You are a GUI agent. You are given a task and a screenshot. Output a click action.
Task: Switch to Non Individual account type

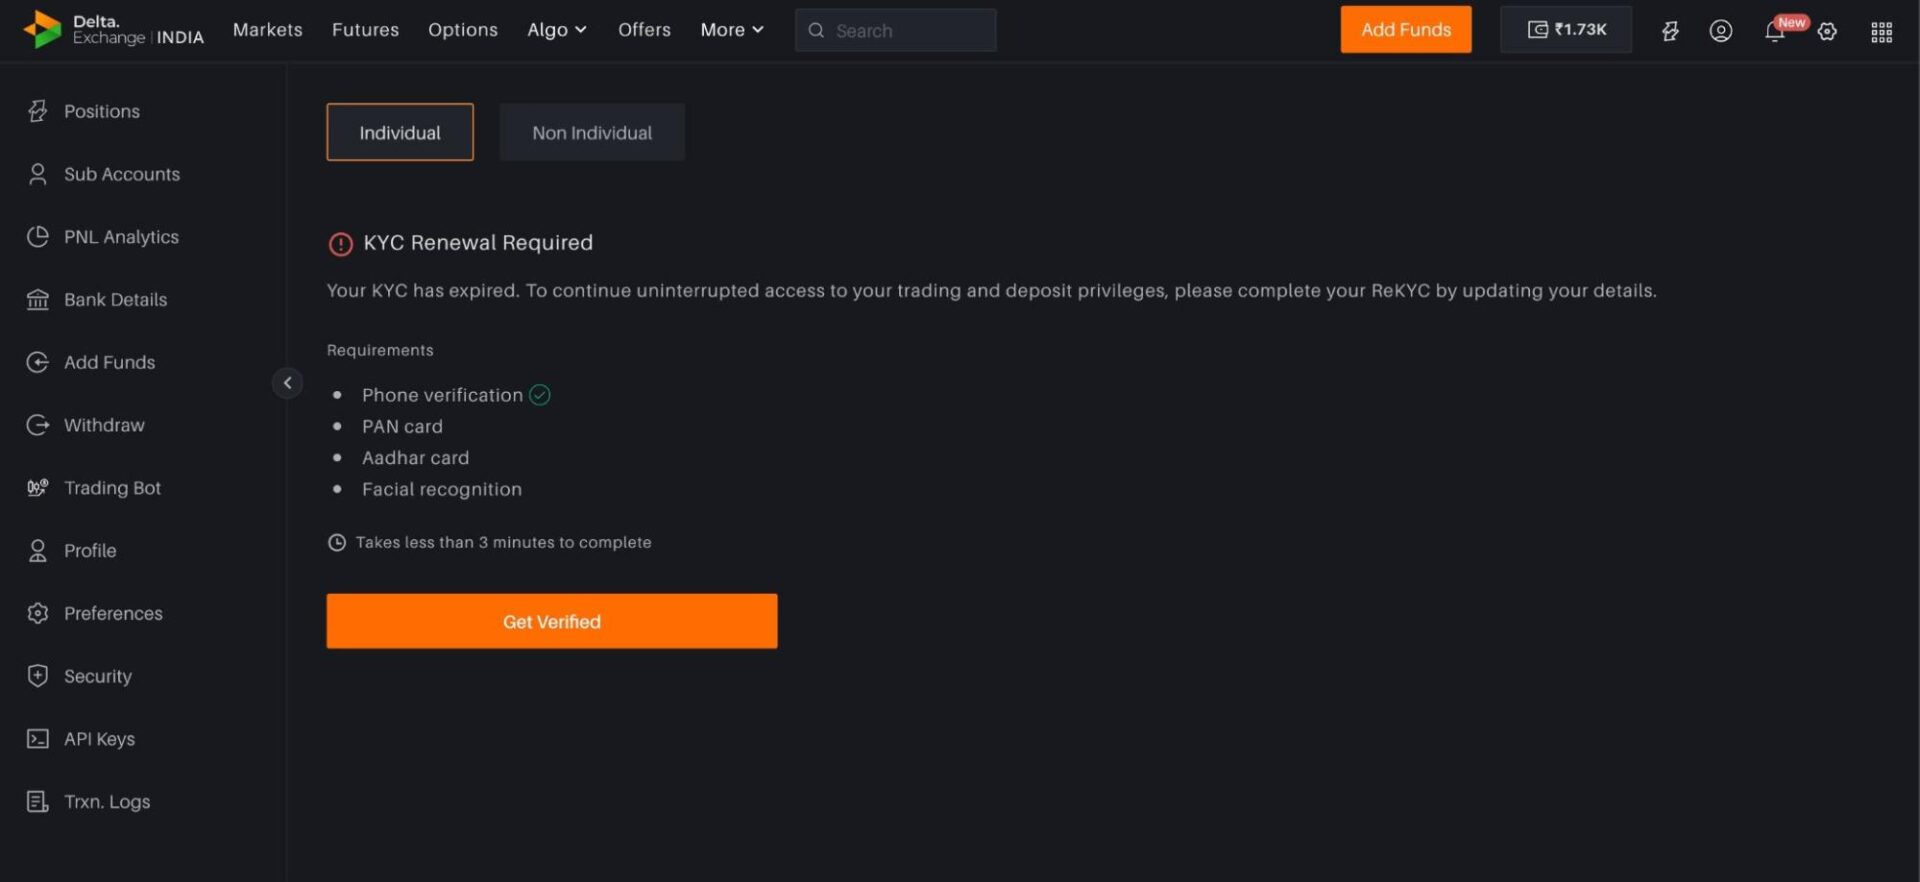[591, 132]
